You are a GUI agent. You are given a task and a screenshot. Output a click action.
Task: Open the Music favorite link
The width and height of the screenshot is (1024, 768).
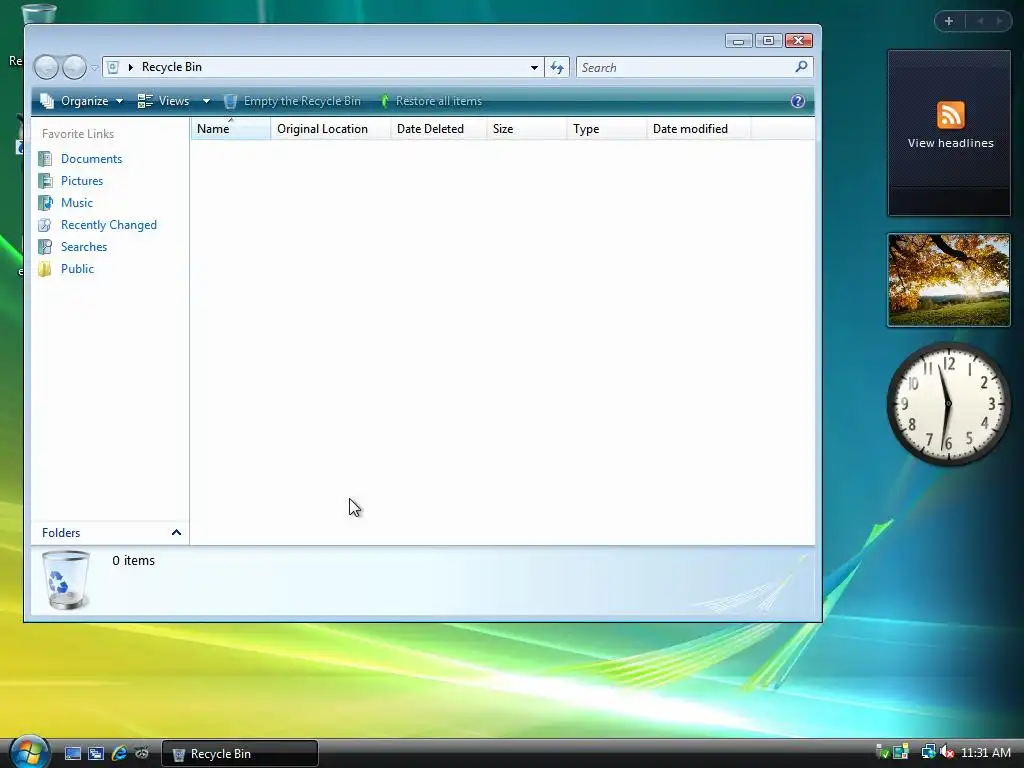click(x=76, y=203)
